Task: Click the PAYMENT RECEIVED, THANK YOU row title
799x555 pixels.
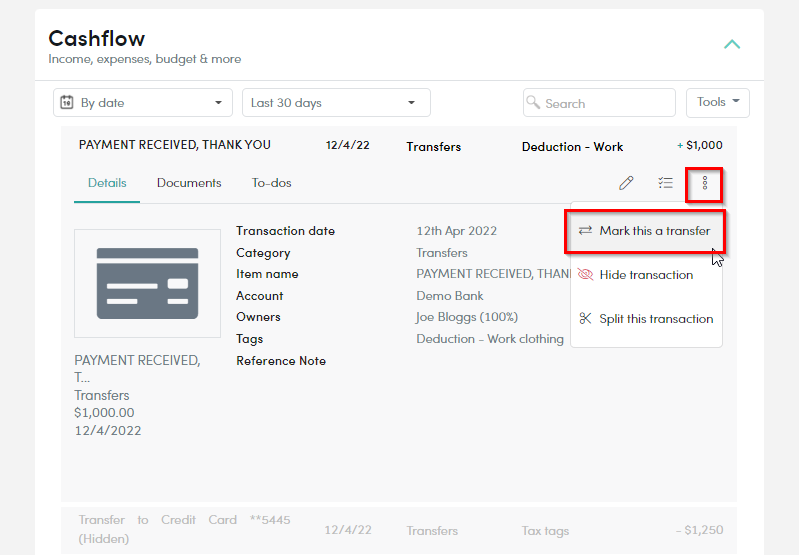Action: click(175, 145)
